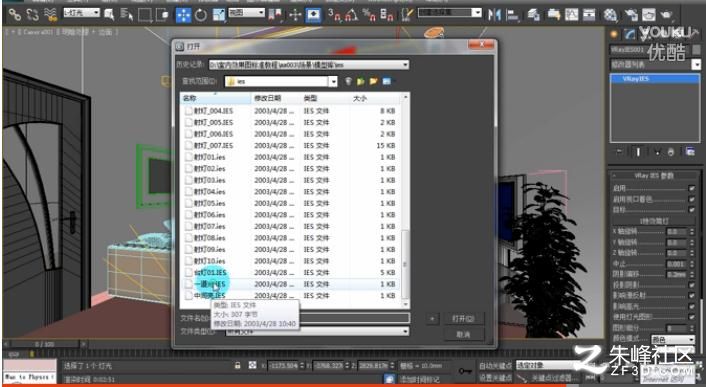Click the Angle Snap toggle icon
This screenshot has width=706, height=387.
[352, 15]
